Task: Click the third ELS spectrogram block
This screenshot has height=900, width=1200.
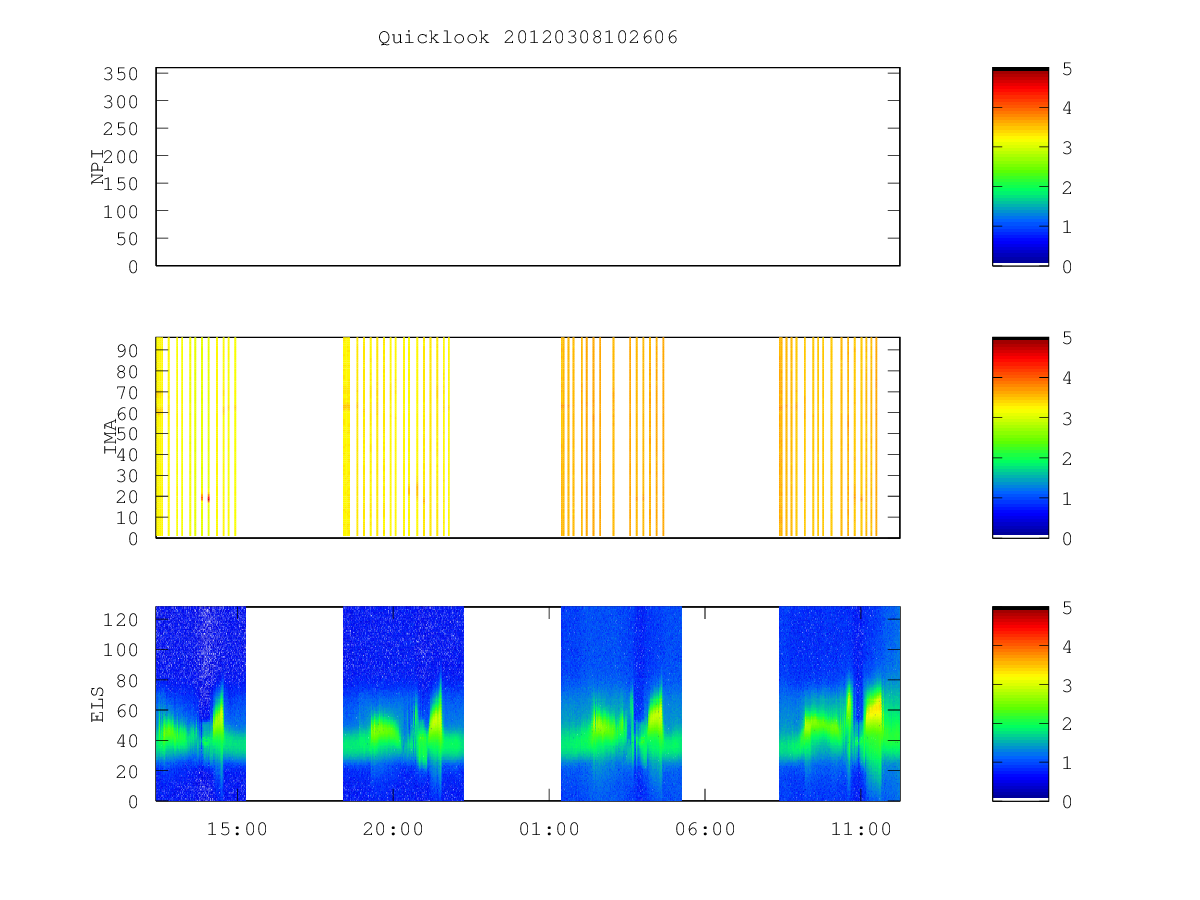Action: pyautogui.click(x=621, y=704)
